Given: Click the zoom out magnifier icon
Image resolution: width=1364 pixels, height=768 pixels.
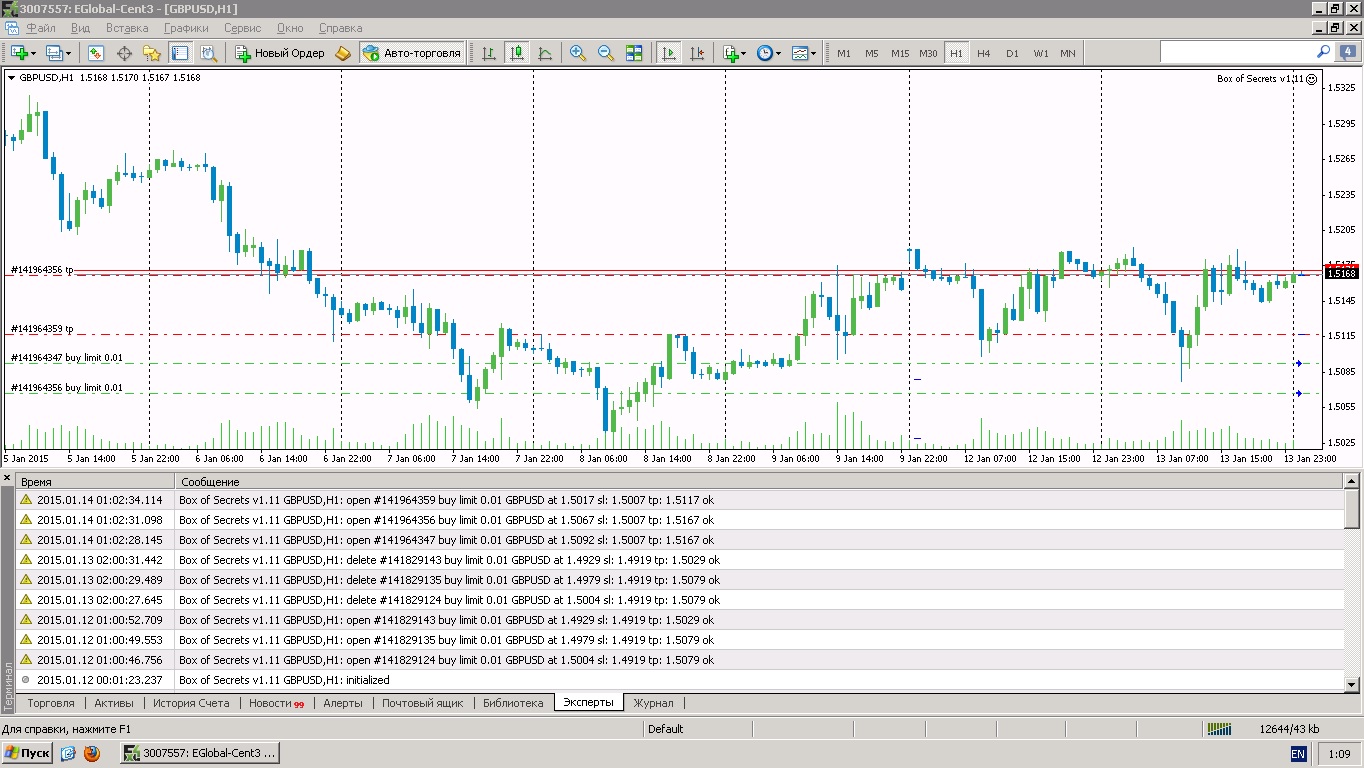Looking at the screenshot, I should pos(606,53).
